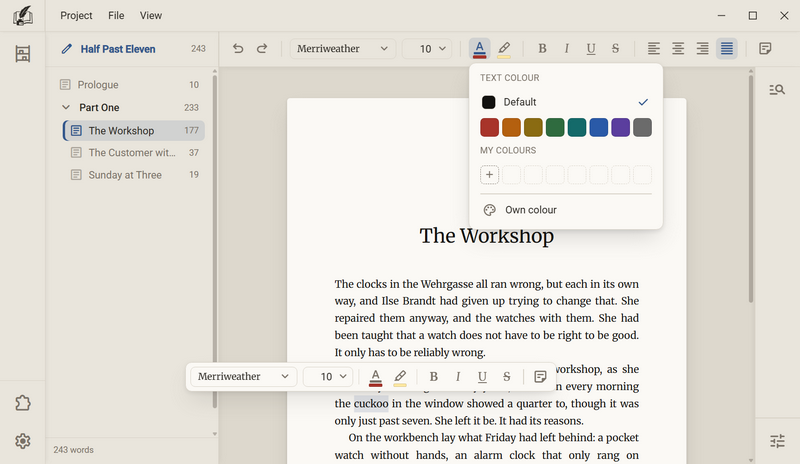This screenshot has height=464, width=800.
Task: Click the Half Past Eleven project title
Action: coord(118,49)
